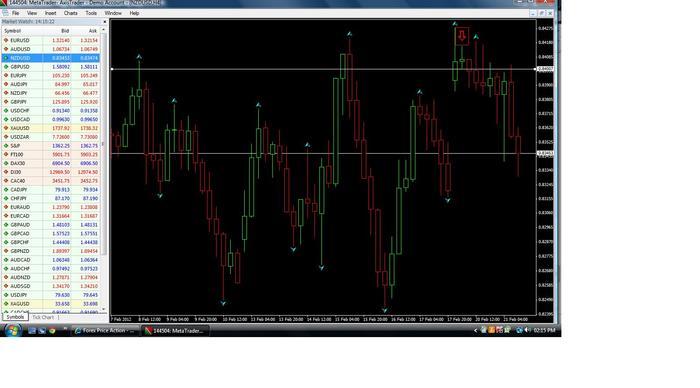This screenshot has width=700, height=388.
Task: Open the View menu
Action: (32, 13)
